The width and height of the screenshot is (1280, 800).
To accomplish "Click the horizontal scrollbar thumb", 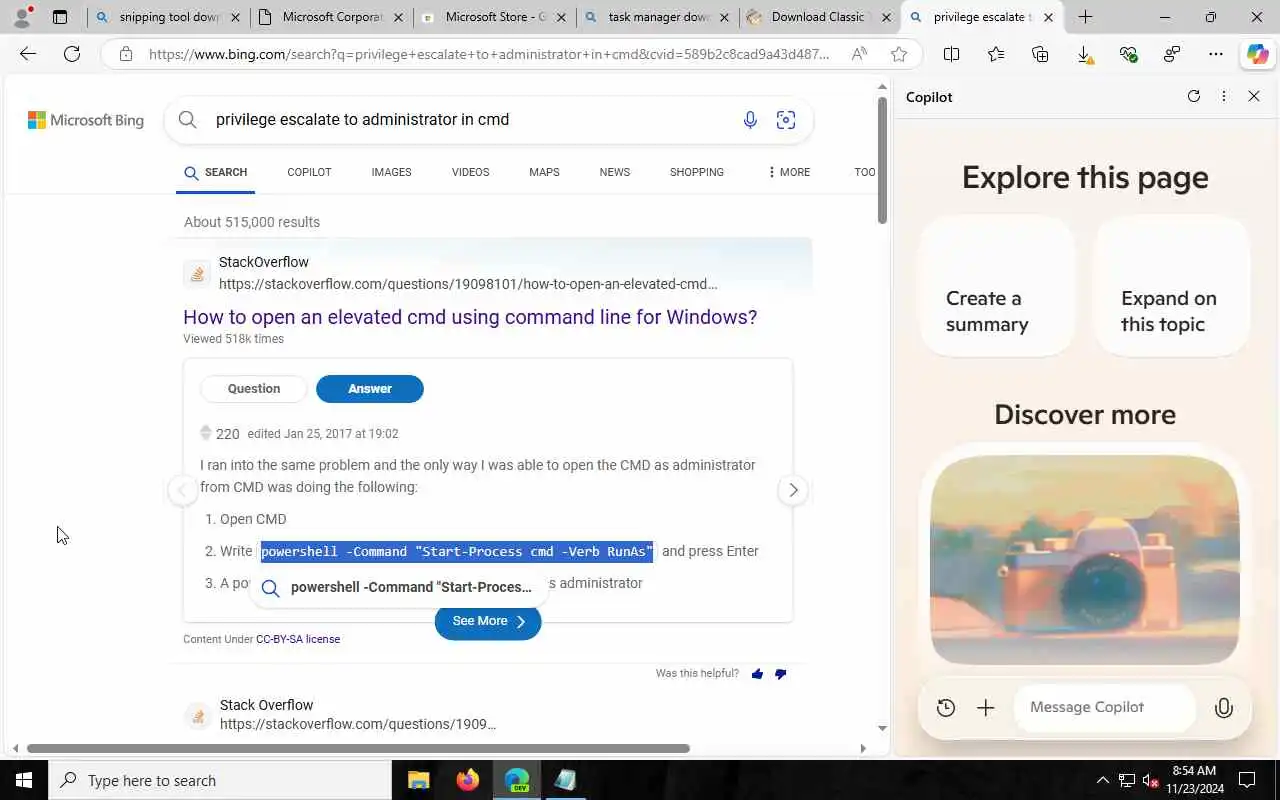I will (x=358, y=748).
